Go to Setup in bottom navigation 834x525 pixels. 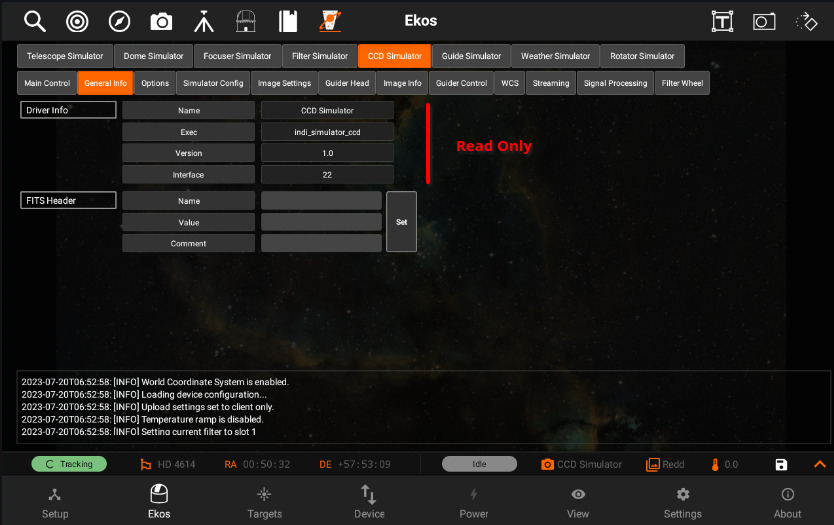(x=55, y=502)
